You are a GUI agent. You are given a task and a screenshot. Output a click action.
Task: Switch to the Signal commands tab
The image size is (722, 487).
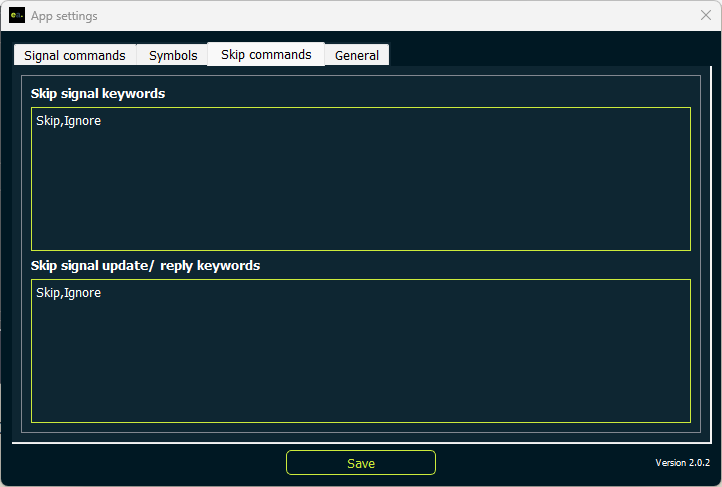(74, 56)
